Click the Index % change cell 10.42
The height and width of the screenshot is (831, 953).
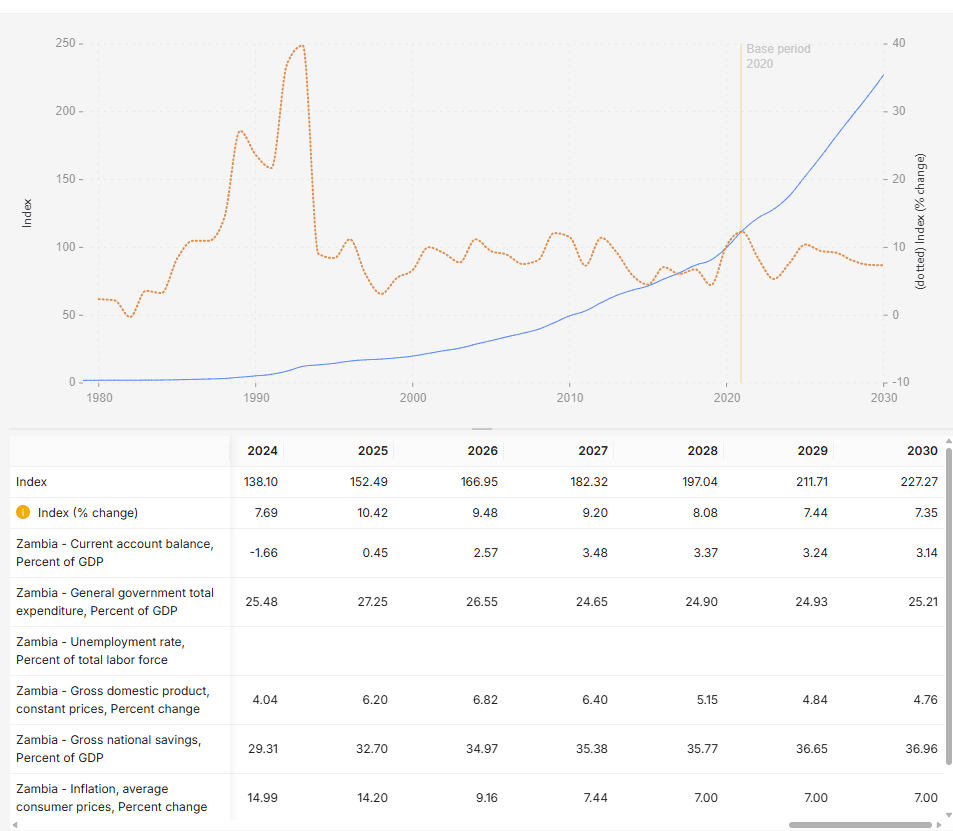372,513
